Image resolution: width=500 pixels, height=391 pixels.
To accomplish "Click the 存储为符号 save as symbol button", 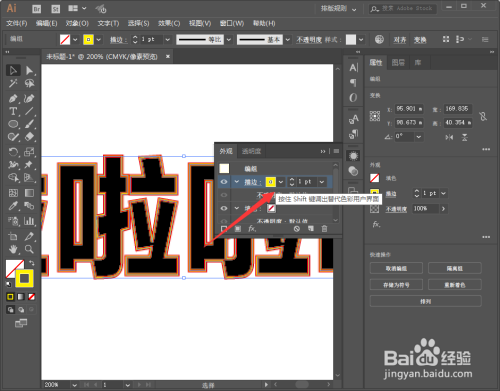I will coord(396,285).
